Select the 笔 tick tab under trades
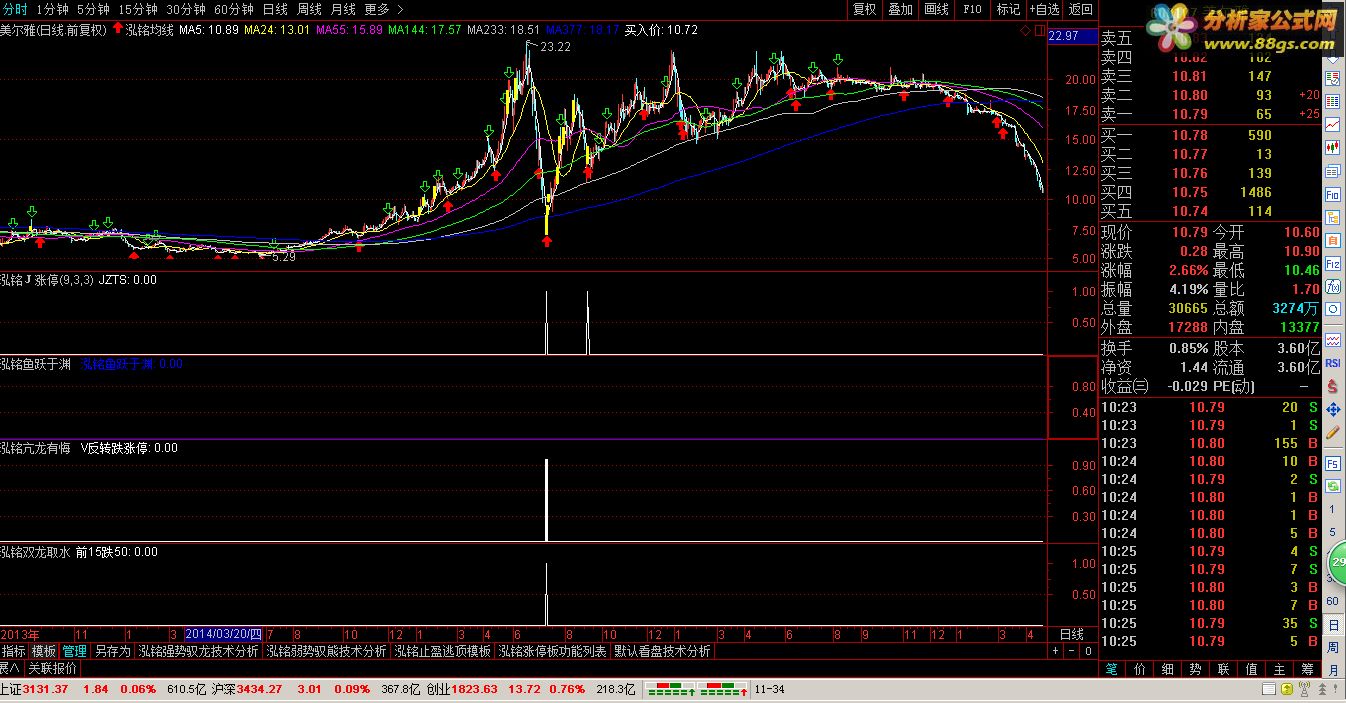Screen dimensions: 1346x703 1113,669
